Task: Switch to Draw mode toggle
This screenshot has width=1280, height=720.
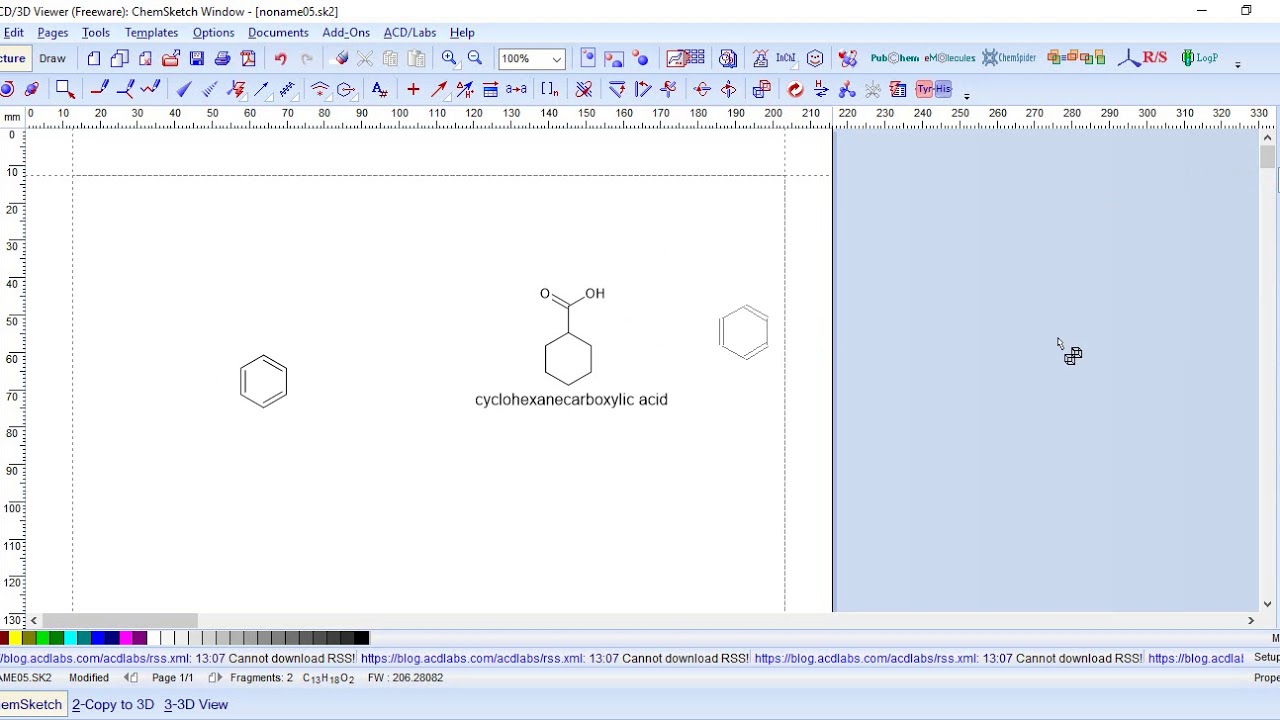Action: [52, 58]
